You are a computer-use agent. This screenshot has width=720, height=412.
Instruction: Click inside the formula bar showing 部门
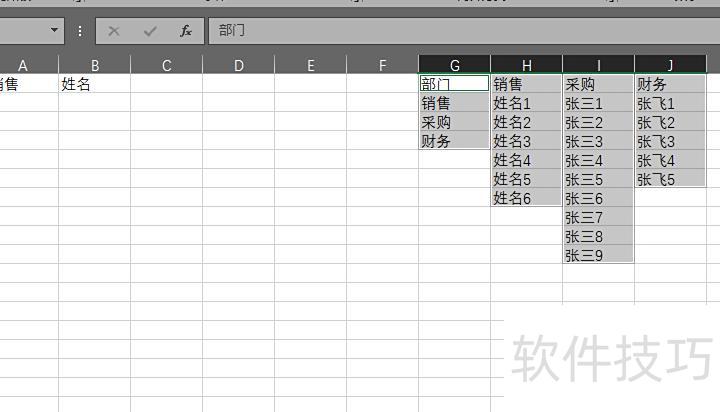[x=464, y=31]
